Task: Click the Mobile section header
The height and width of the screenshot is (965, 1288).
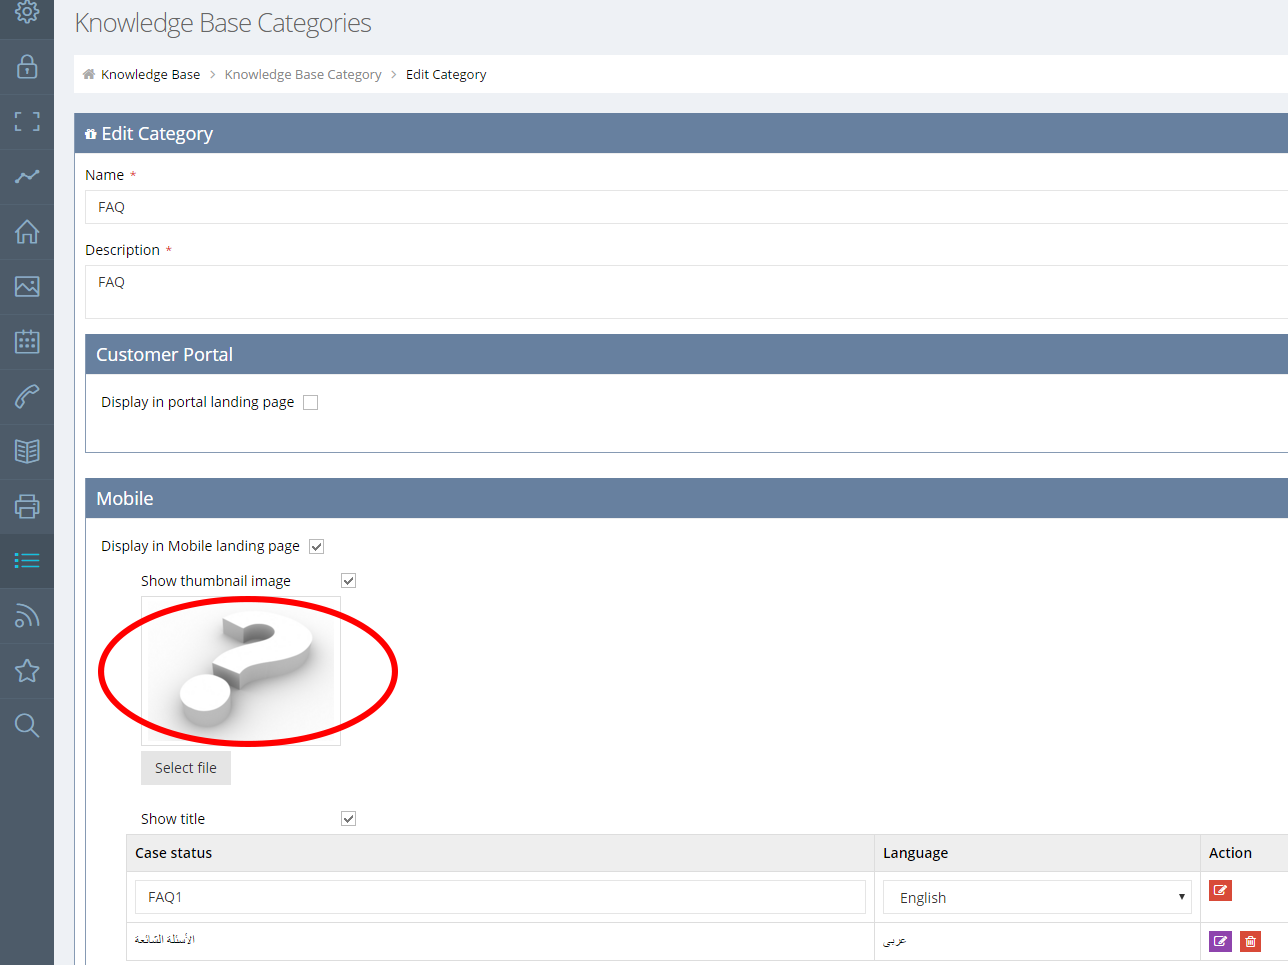Action: tap(686, 498)
